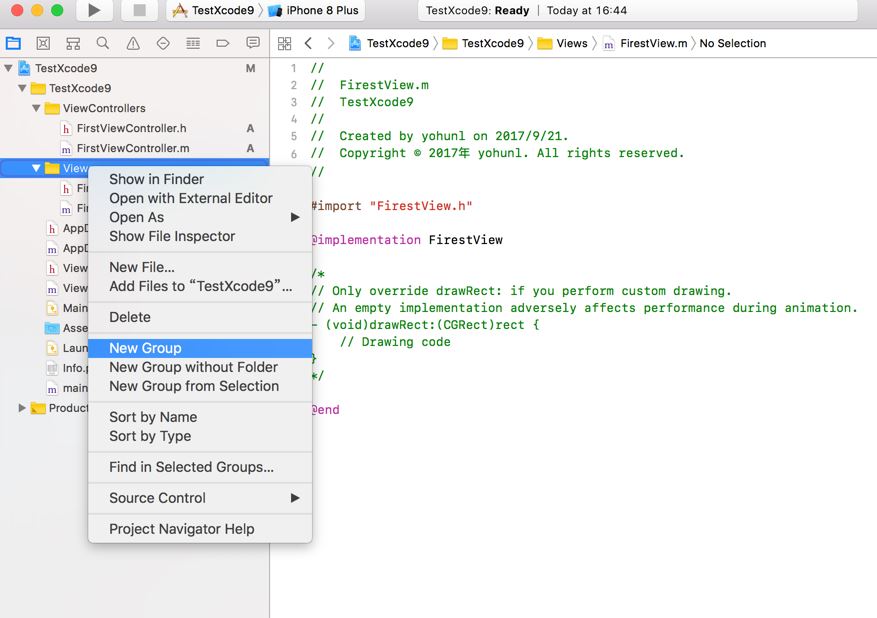Choose New File… from context menu
This screenshot has width=877, height=618.
[200, 267]
